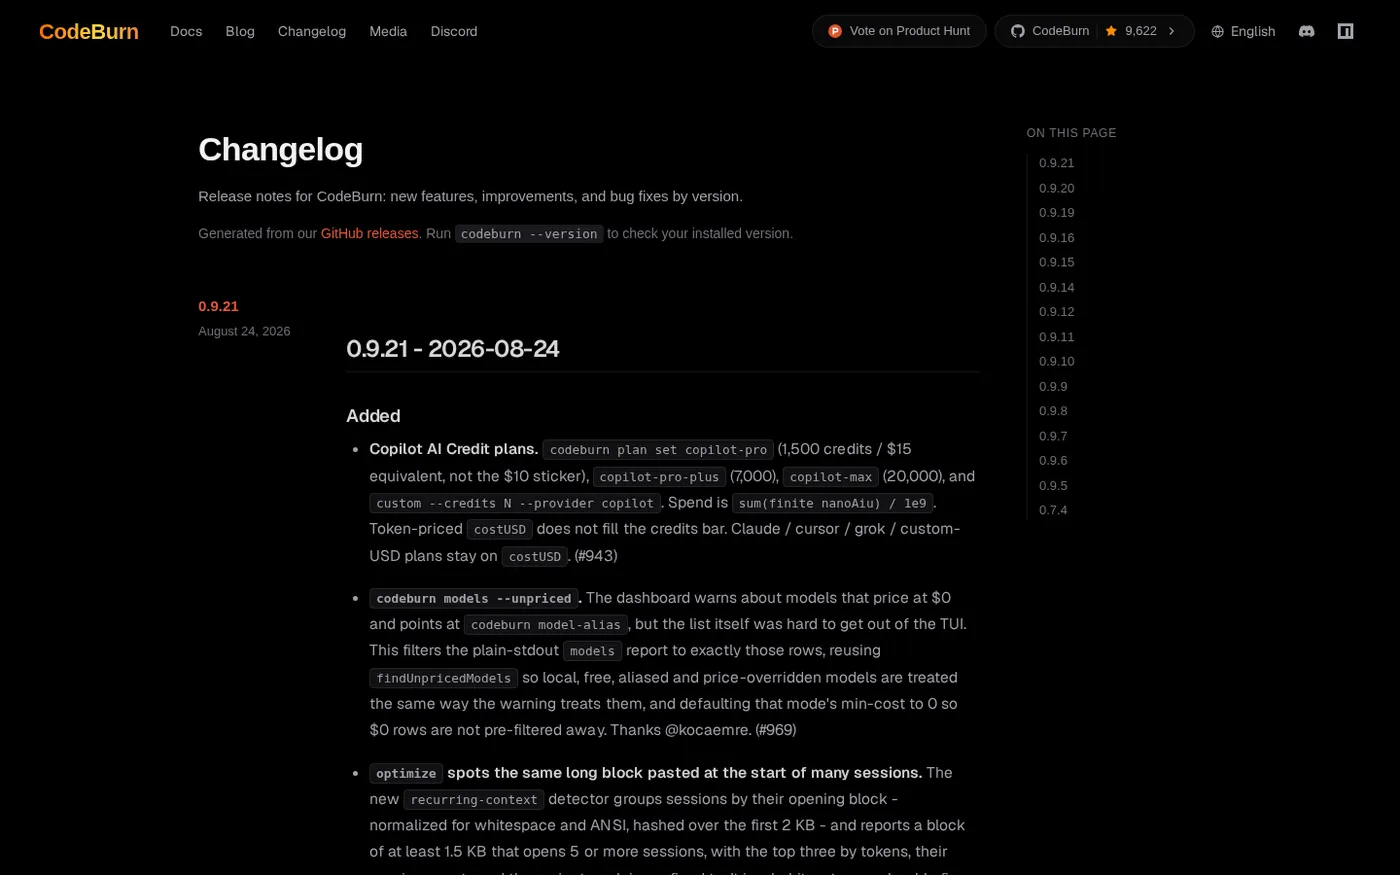The image size is (1400, 875).
Task: Click codeburn models --unpriced code
Action: click(x=474, y=598)
